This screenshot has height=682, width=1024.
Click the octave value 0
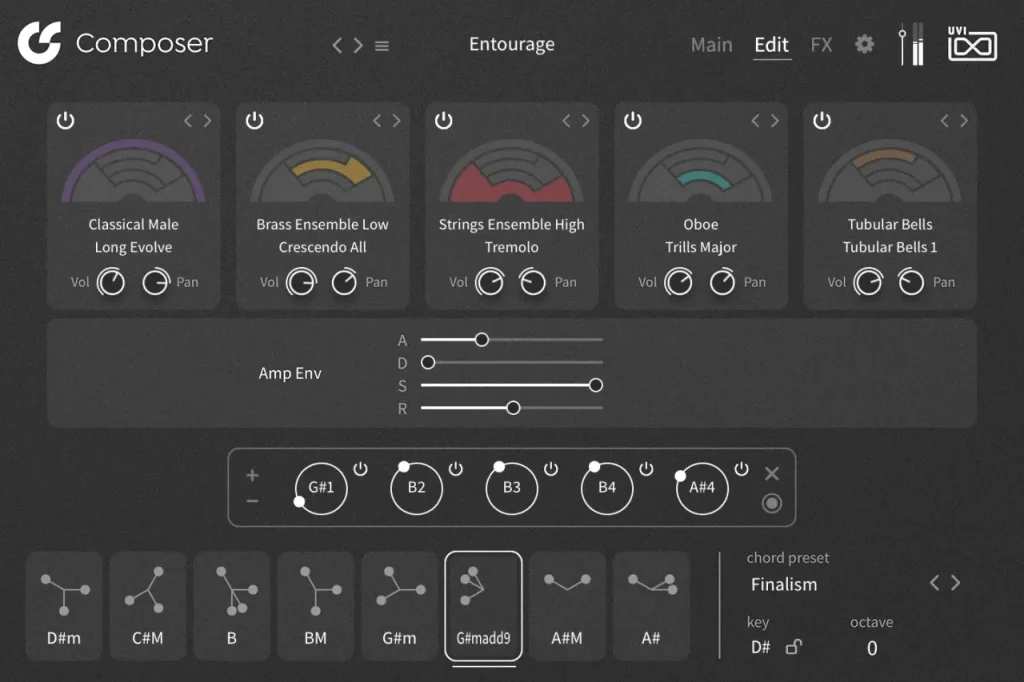click(x=872, y=648)
